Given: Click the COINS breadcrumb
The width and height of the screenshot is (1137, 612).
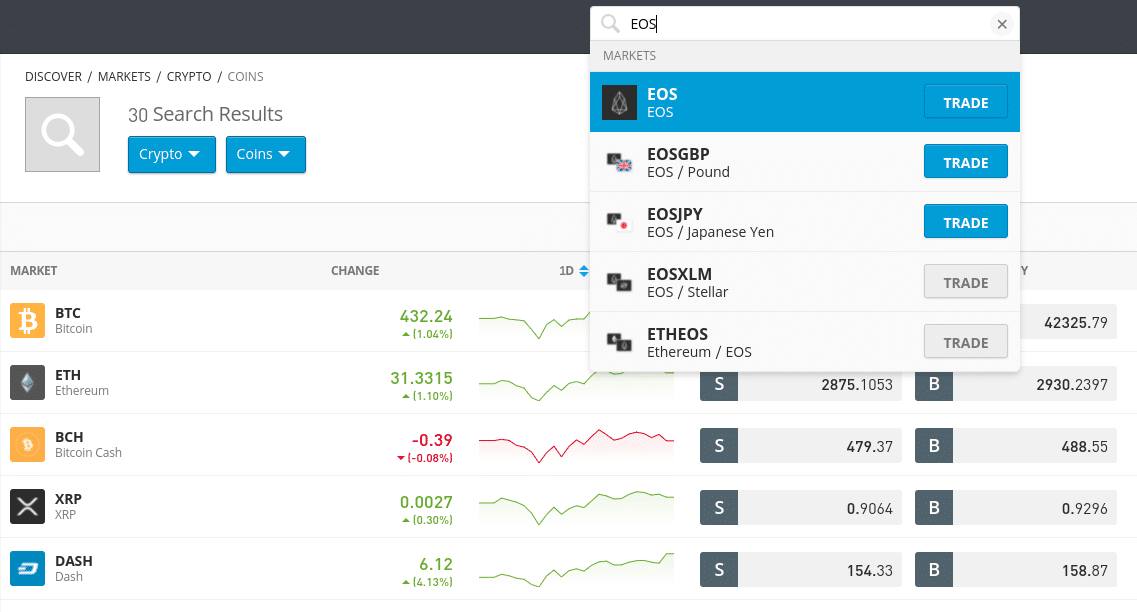Looking at the screenshot, I should (245, 76).
